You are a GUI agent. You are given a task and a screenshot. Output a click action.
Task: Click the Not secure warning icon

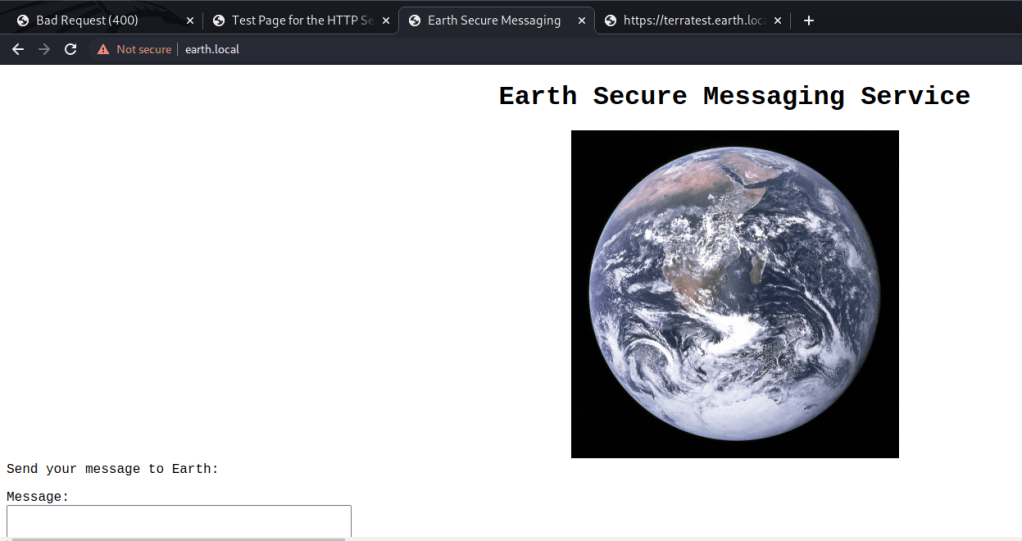pyautogui.click(x=103, y=49)
